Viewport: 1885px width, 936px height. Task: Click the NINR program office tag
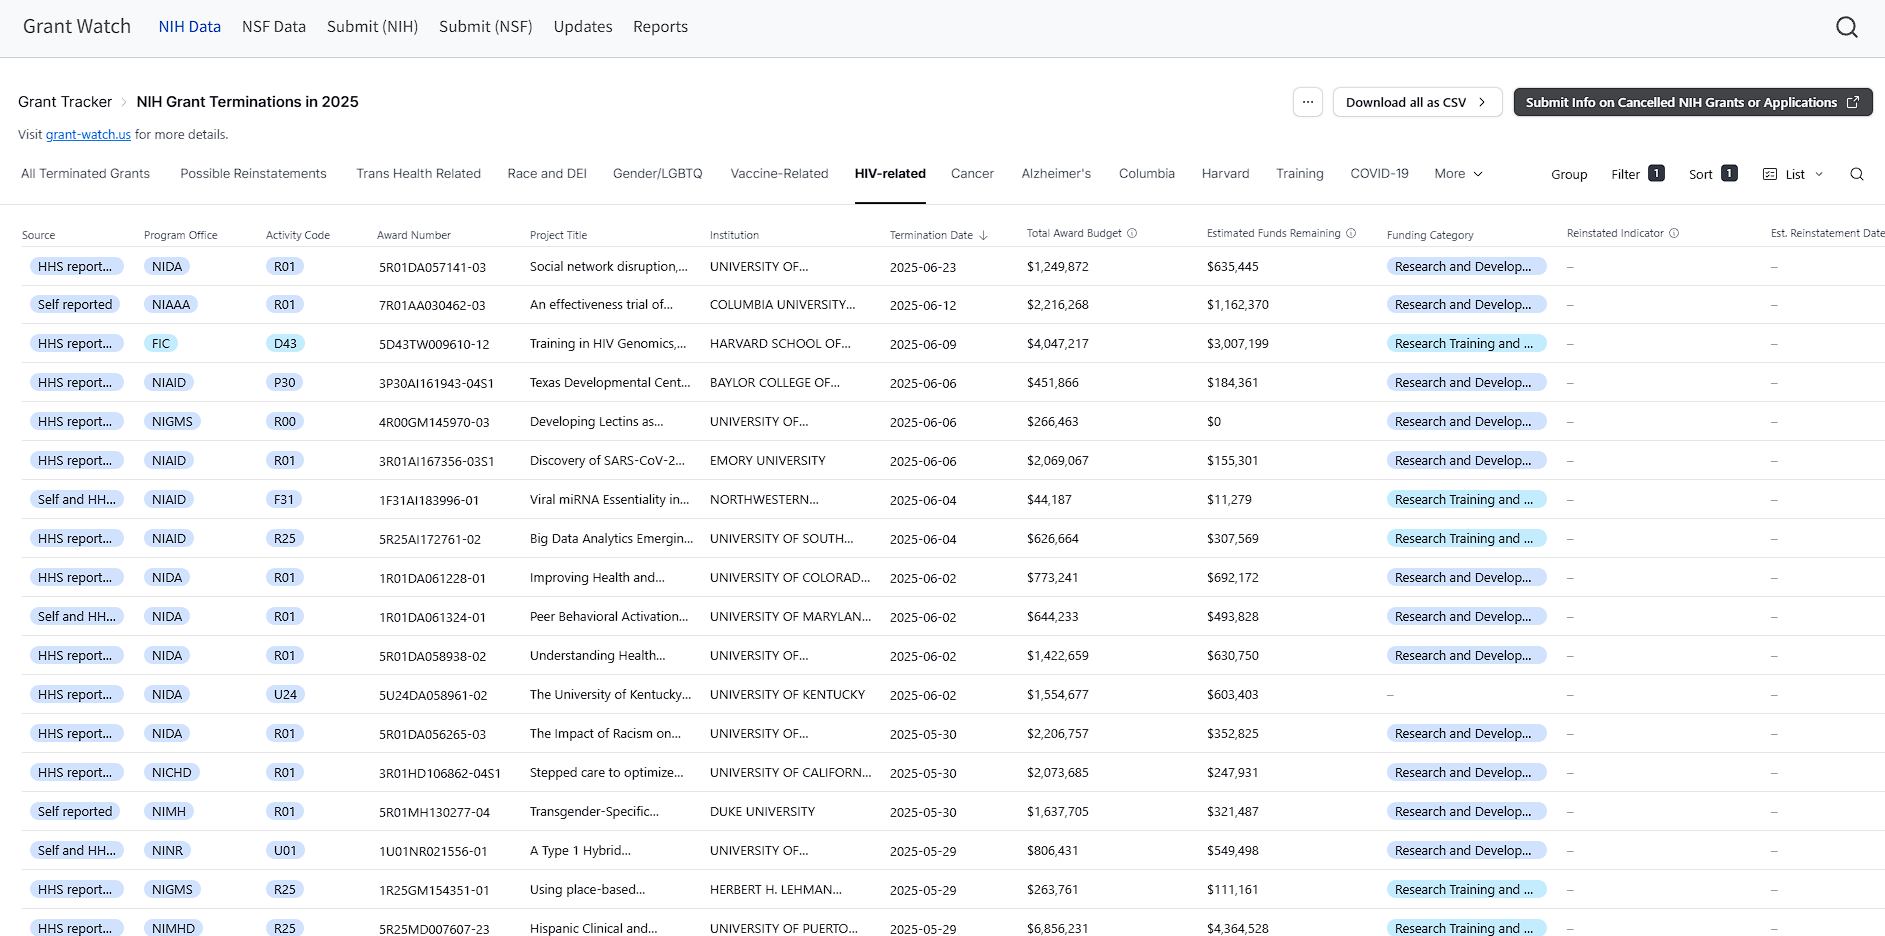[x=168, y=850]
